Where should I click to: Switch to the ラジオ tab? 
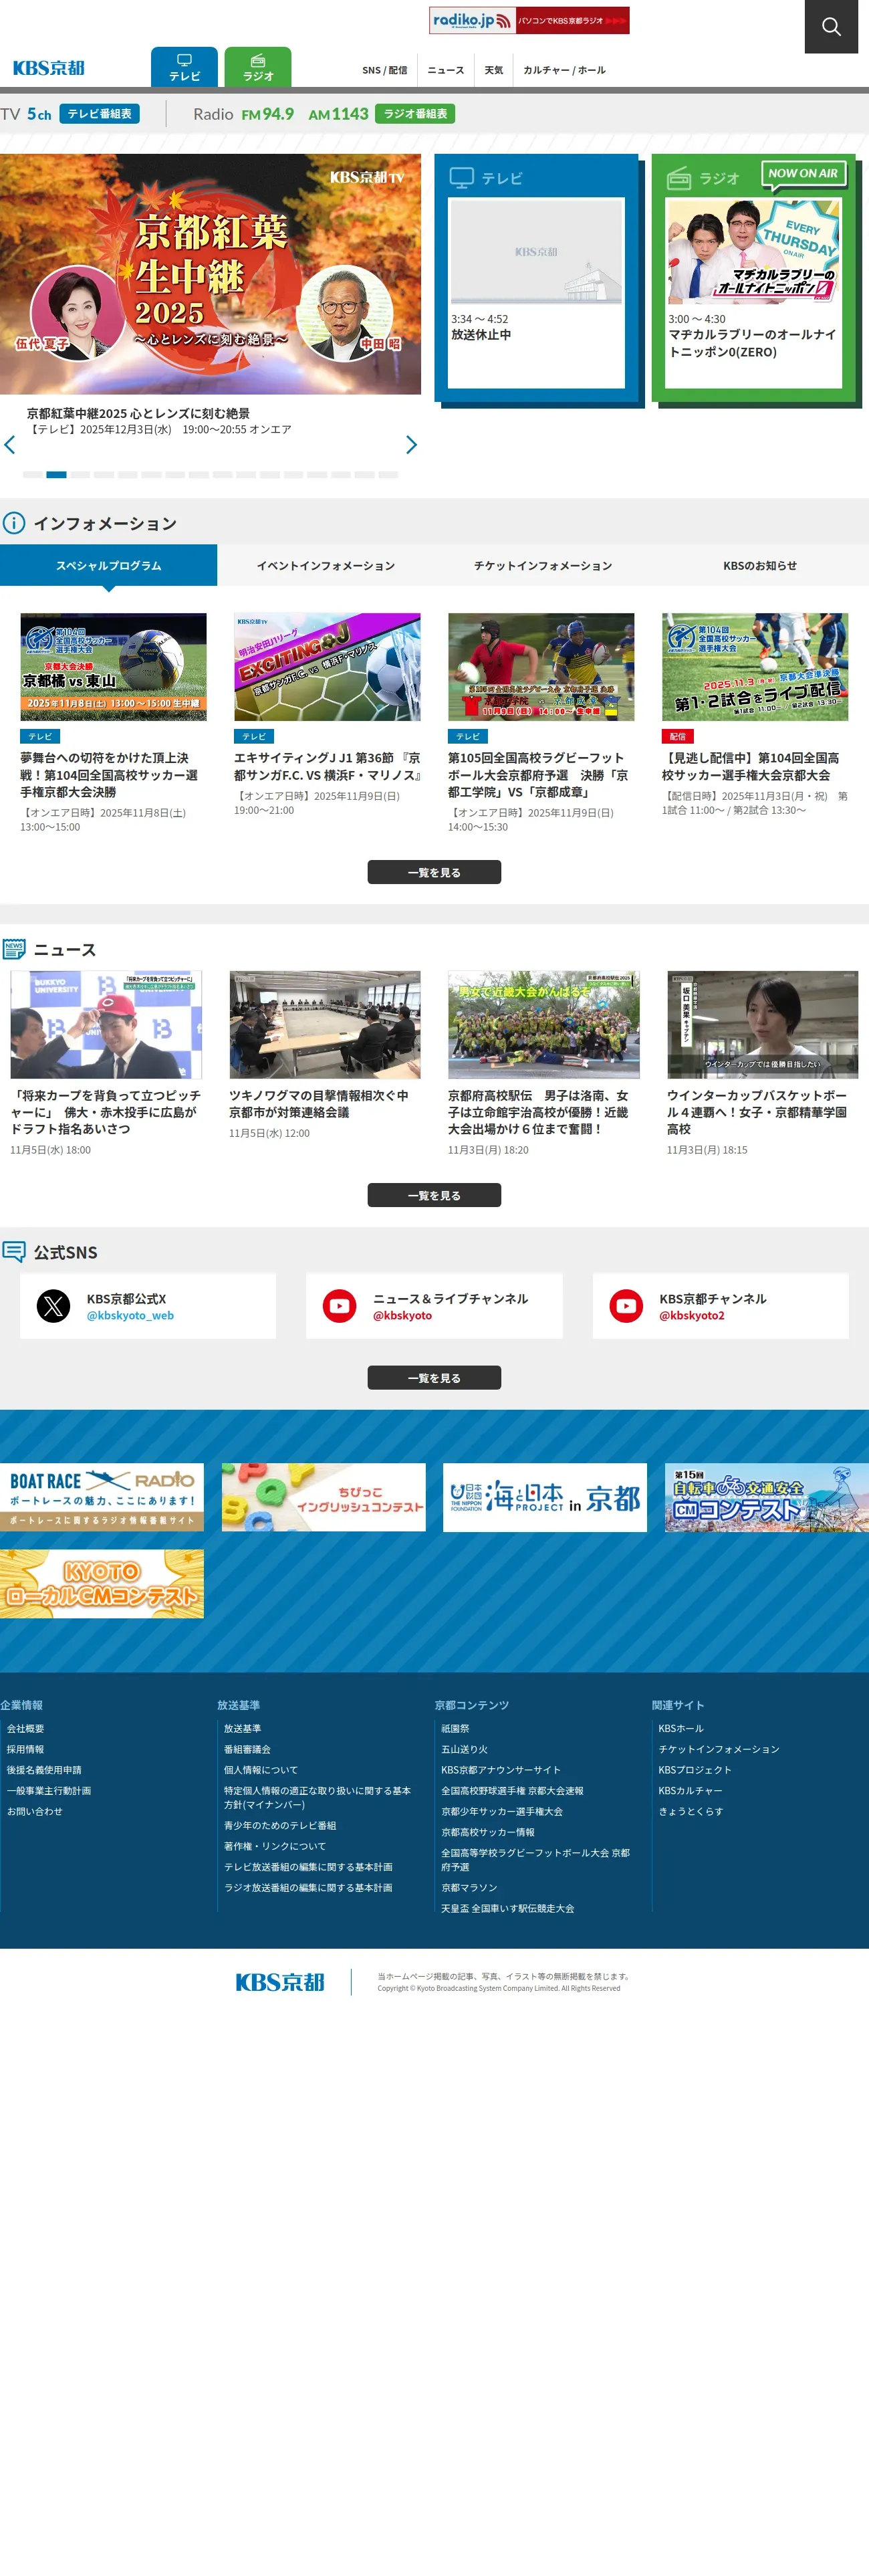[x=258, y=67]
